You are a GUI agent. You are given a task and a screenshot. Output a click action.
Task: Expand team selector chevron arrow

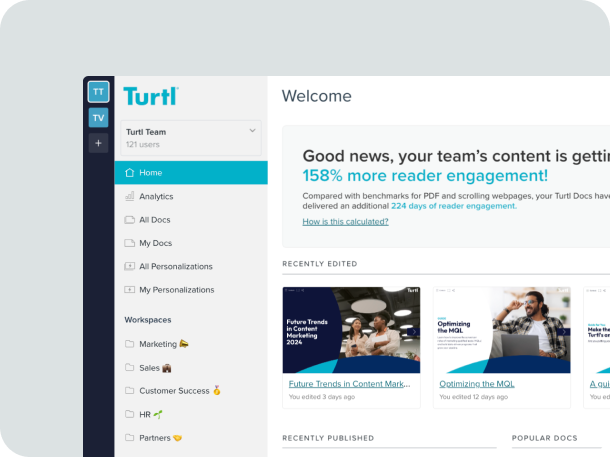(x=252, y=131)
